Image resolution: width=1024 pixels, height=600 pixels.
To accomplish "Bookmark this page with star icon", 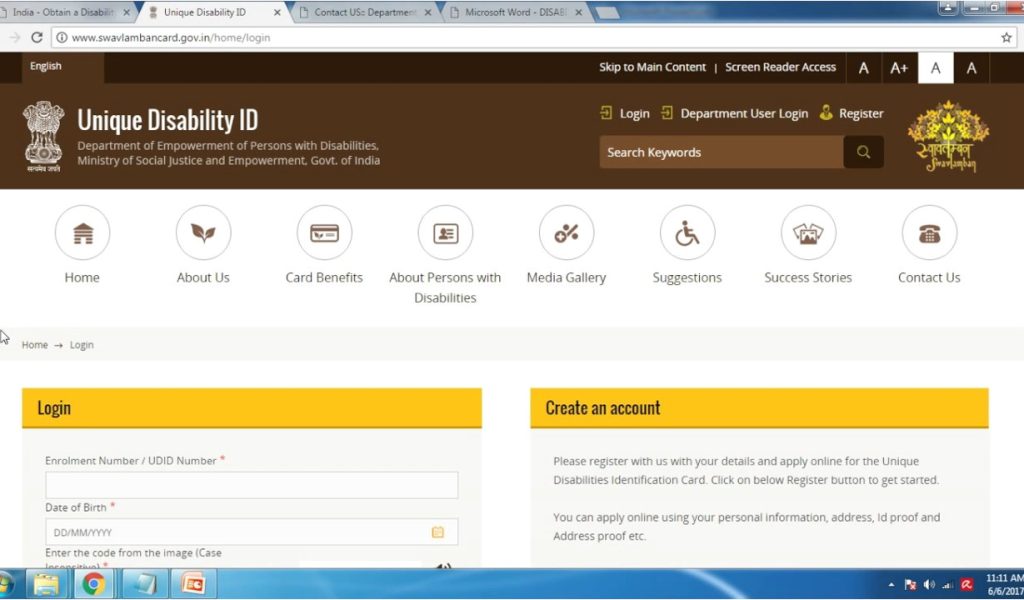I will [1006, 37].
